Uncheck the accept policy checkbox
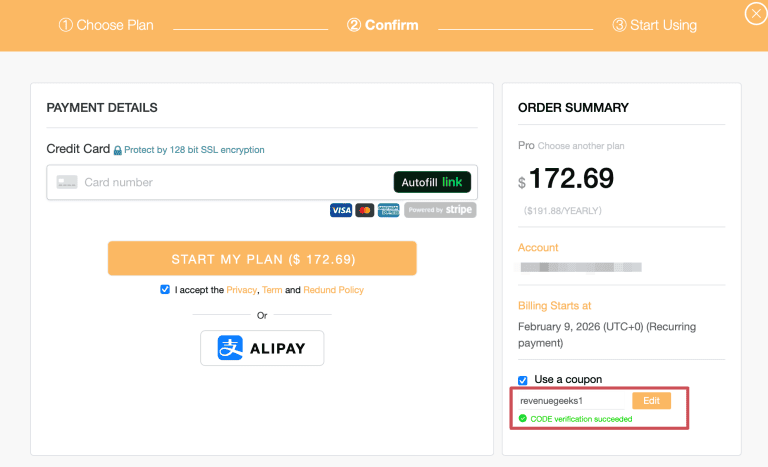Image resolution: width=768 pixels, height=467 pixels. (165, 290)
